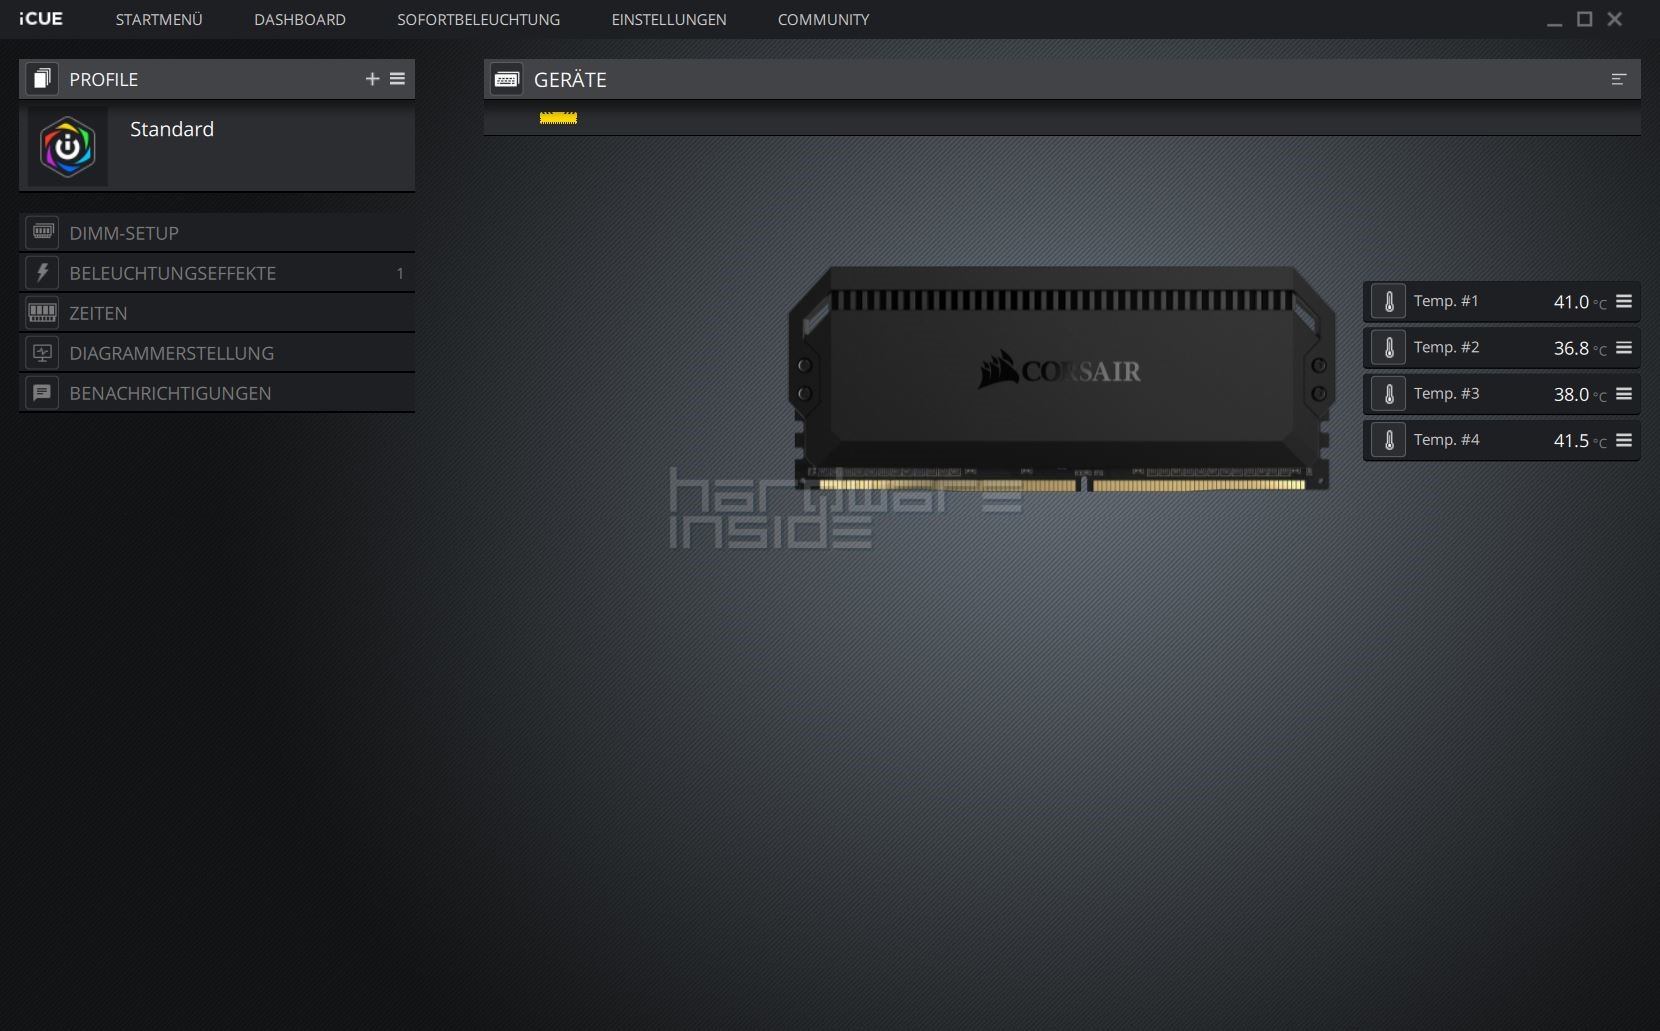Open the STARTMENÜ tab
Screen dimensions: 1660x1031
pos(159,19)
